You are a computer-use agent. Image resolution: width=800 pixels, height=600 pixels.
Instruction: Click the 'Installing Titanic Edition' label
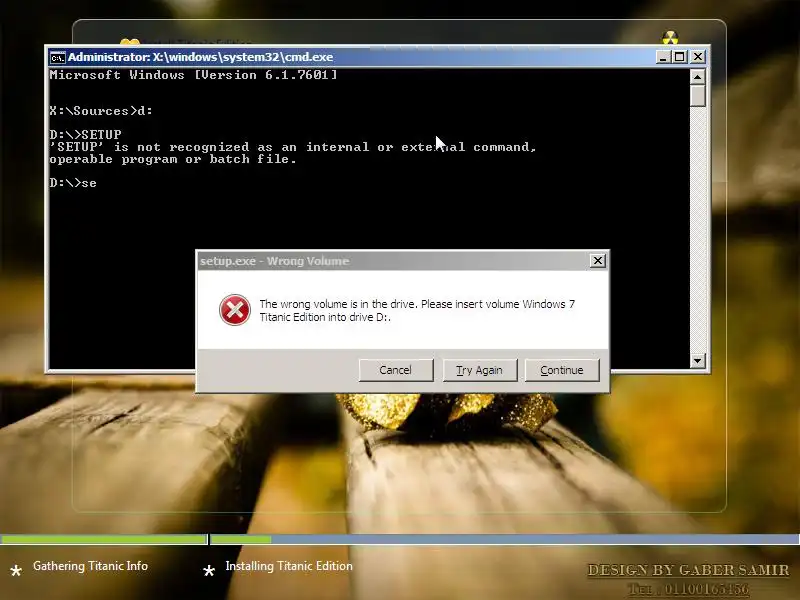(x=289, y=566)
